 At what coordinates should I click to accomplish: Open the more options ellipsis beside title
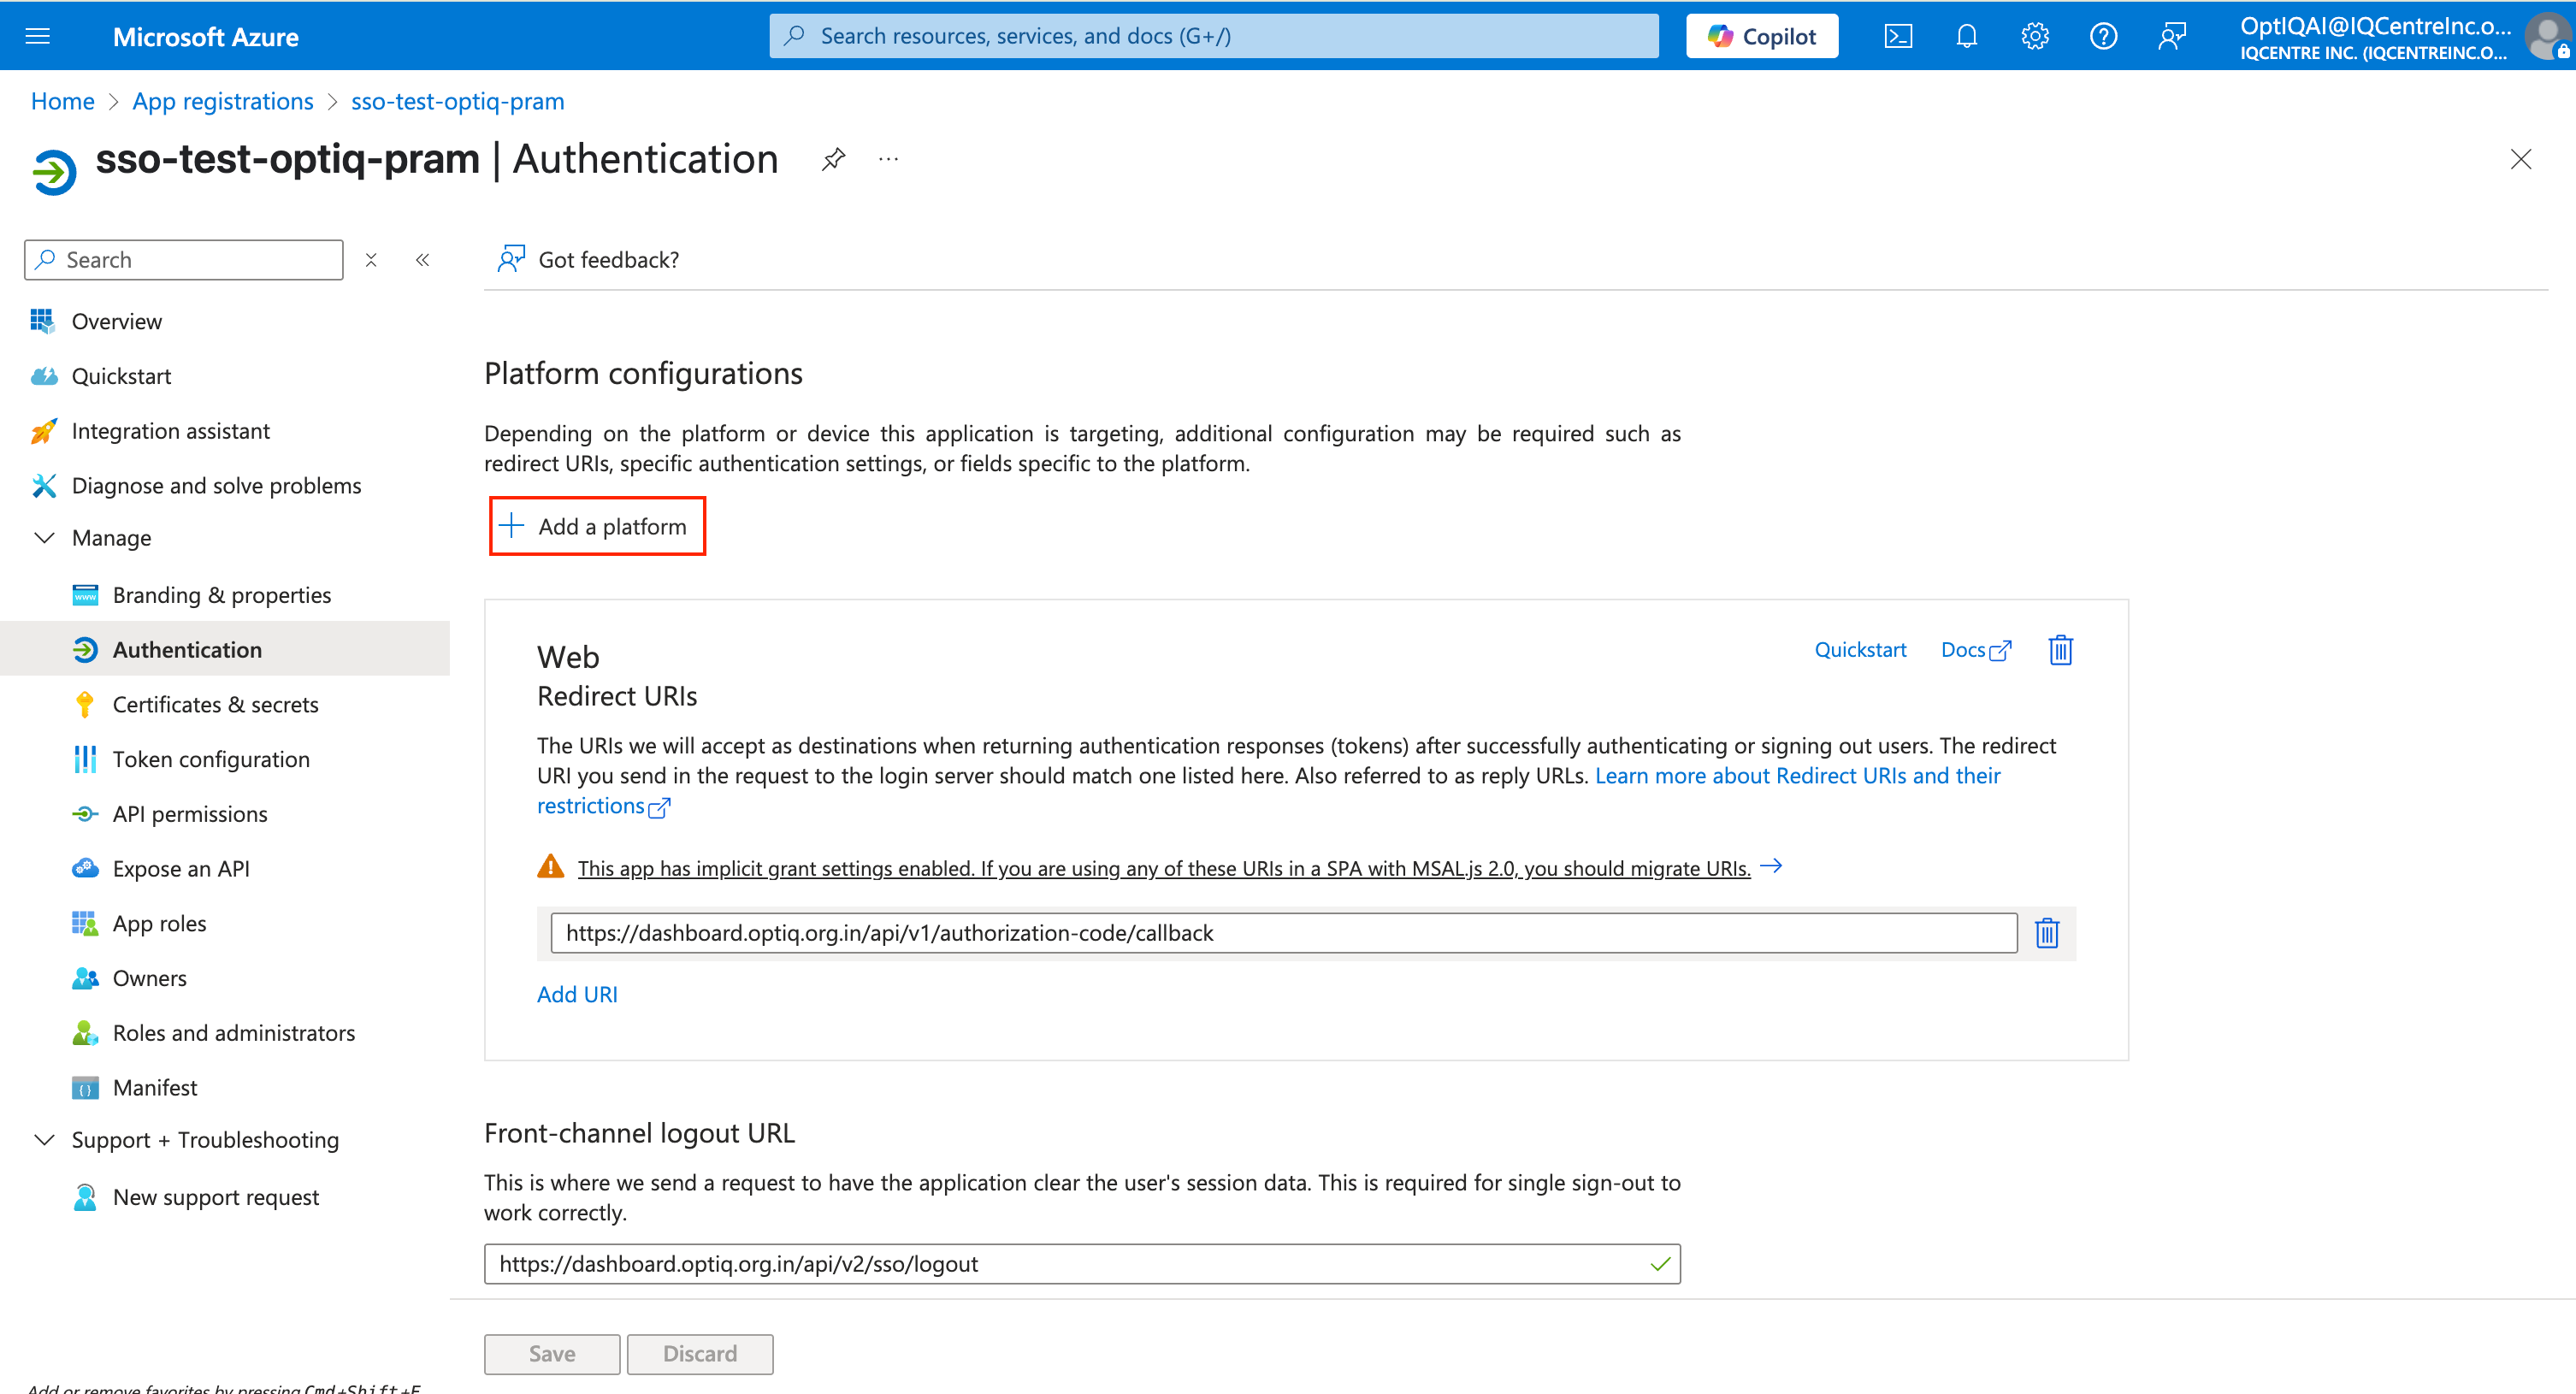pyautogui.click(x=888, y=159)
